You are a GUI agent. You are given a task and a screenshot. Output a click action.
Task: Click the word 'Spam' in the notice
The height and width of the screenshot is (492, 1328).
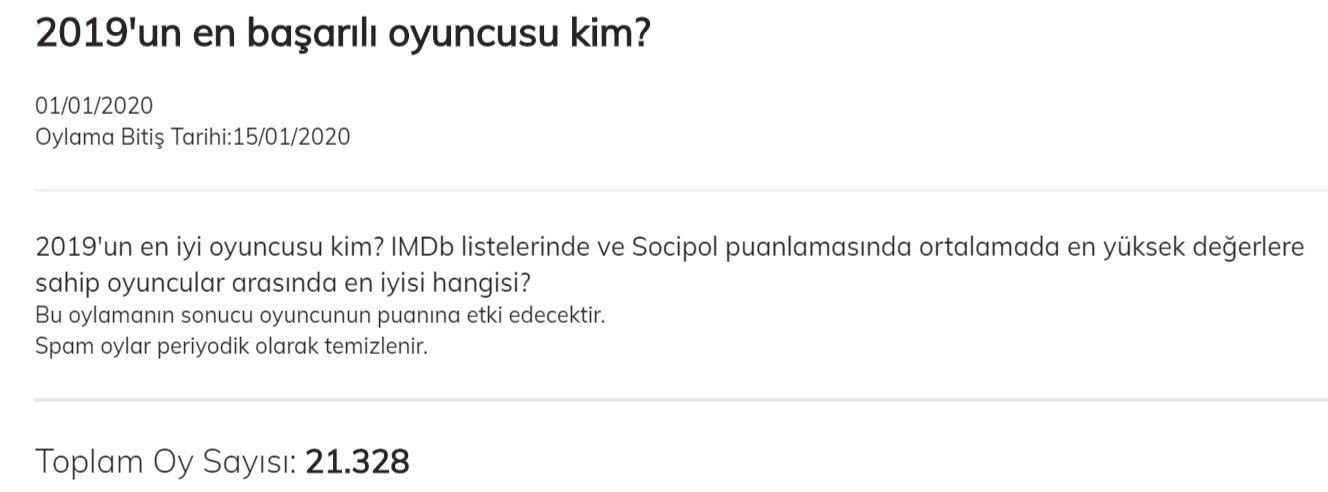point(59,348)
